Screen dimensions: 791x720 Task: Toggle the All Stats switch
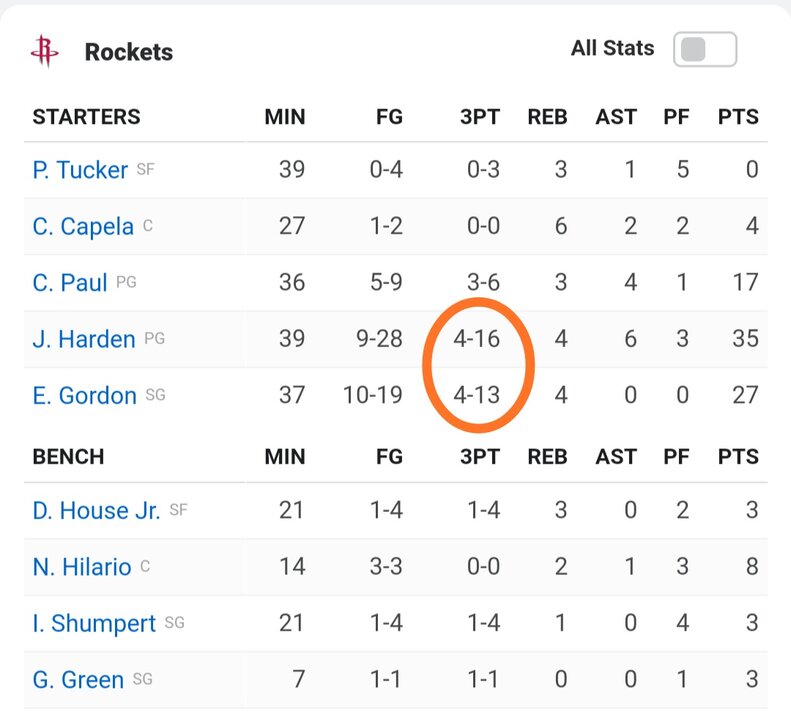click(x=705, y=49)
